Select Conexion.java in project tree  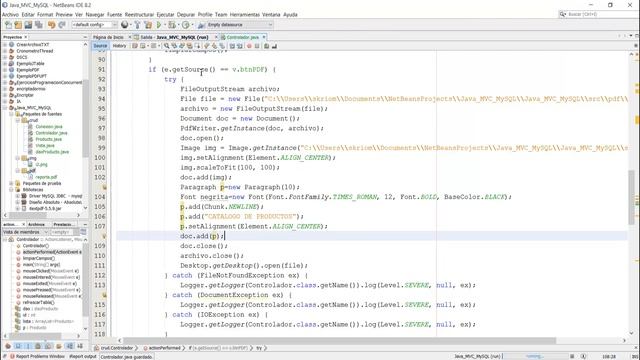49,127
